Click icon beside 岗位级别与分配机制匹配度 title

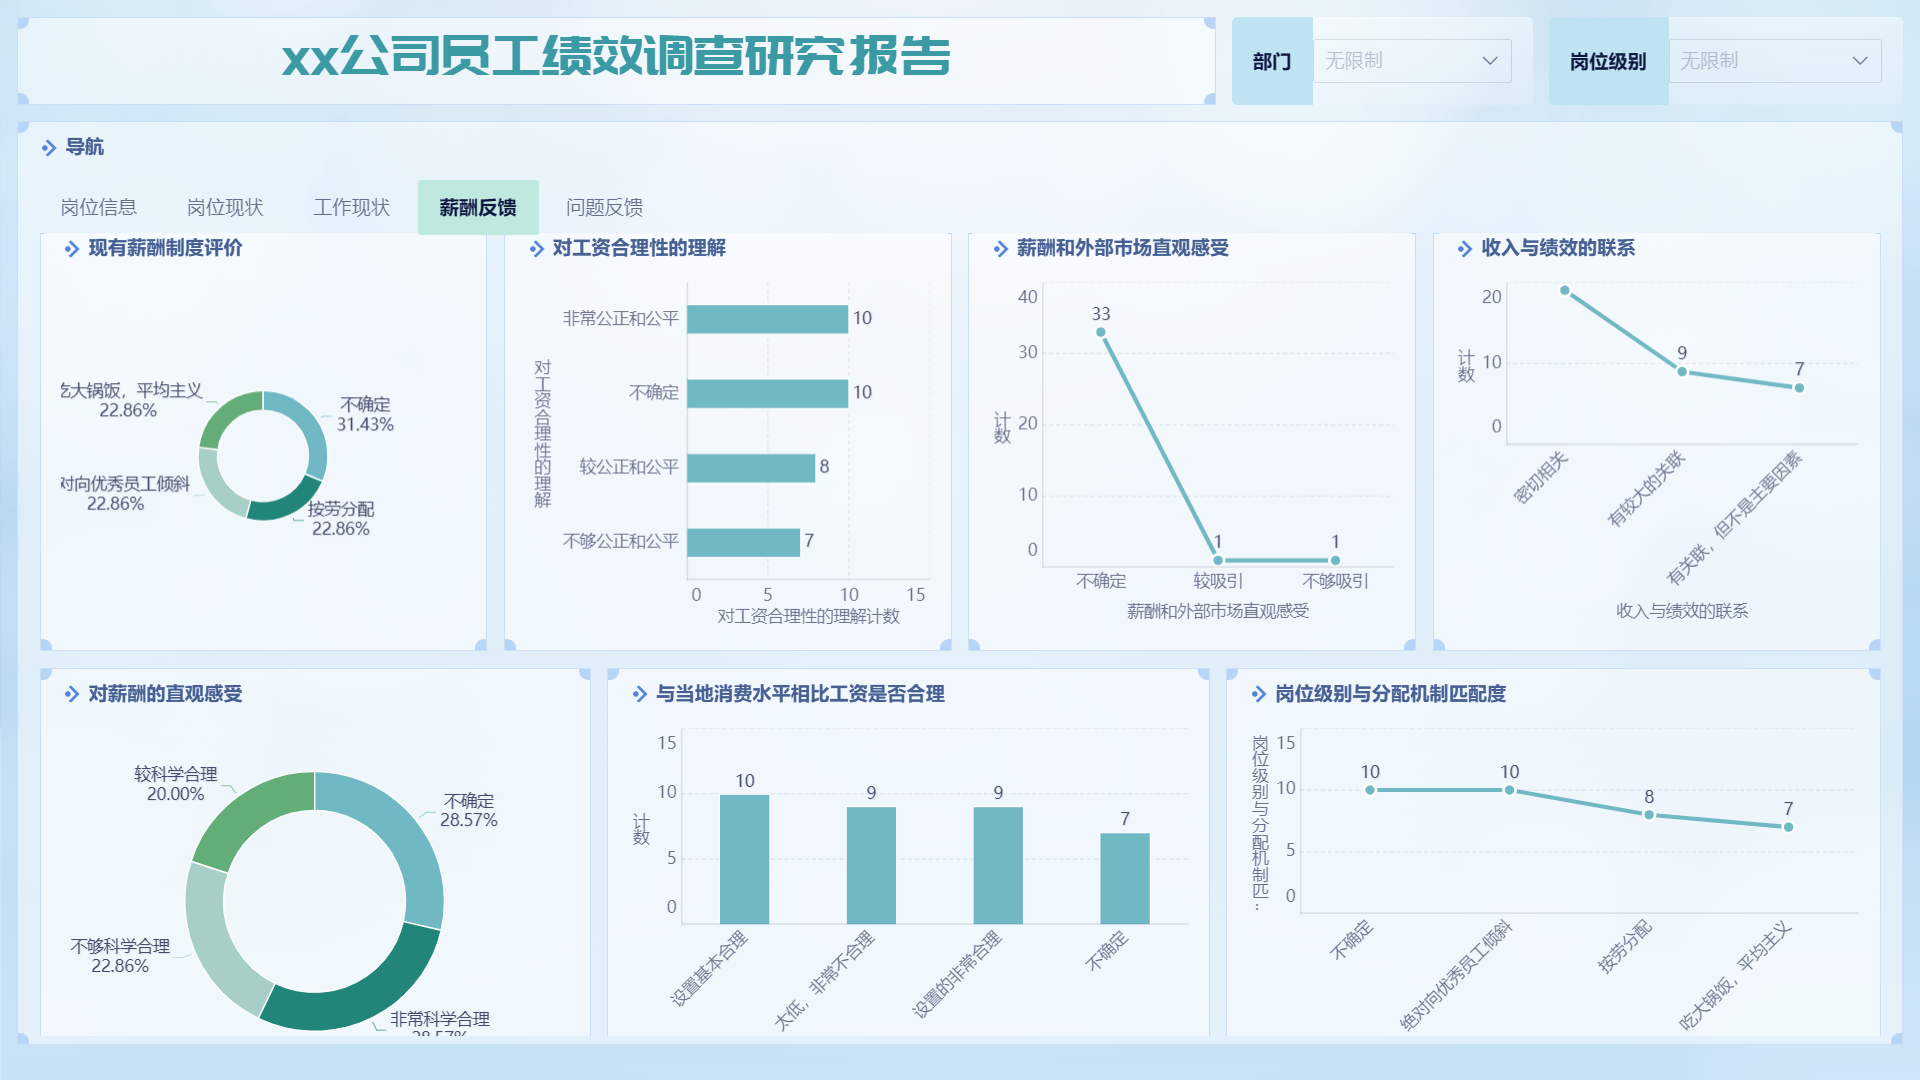click(1258, 694)
